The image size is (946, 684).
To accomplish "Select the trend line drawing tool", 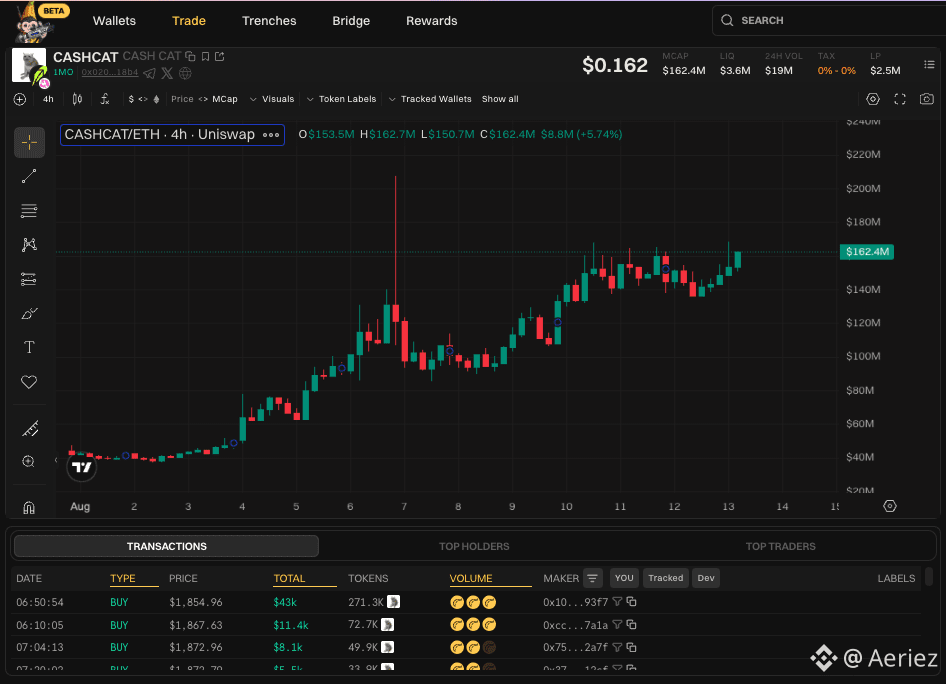I will pos(29,176).
